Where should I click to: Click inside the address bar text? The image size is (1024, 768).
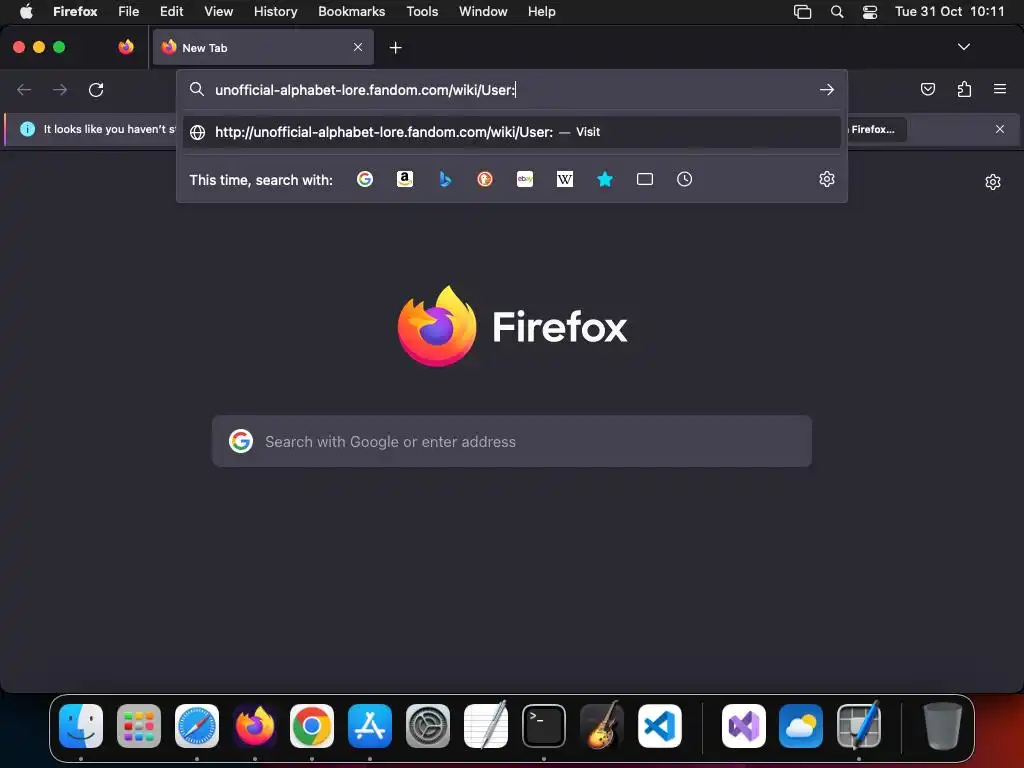click(x=365, y=90)
